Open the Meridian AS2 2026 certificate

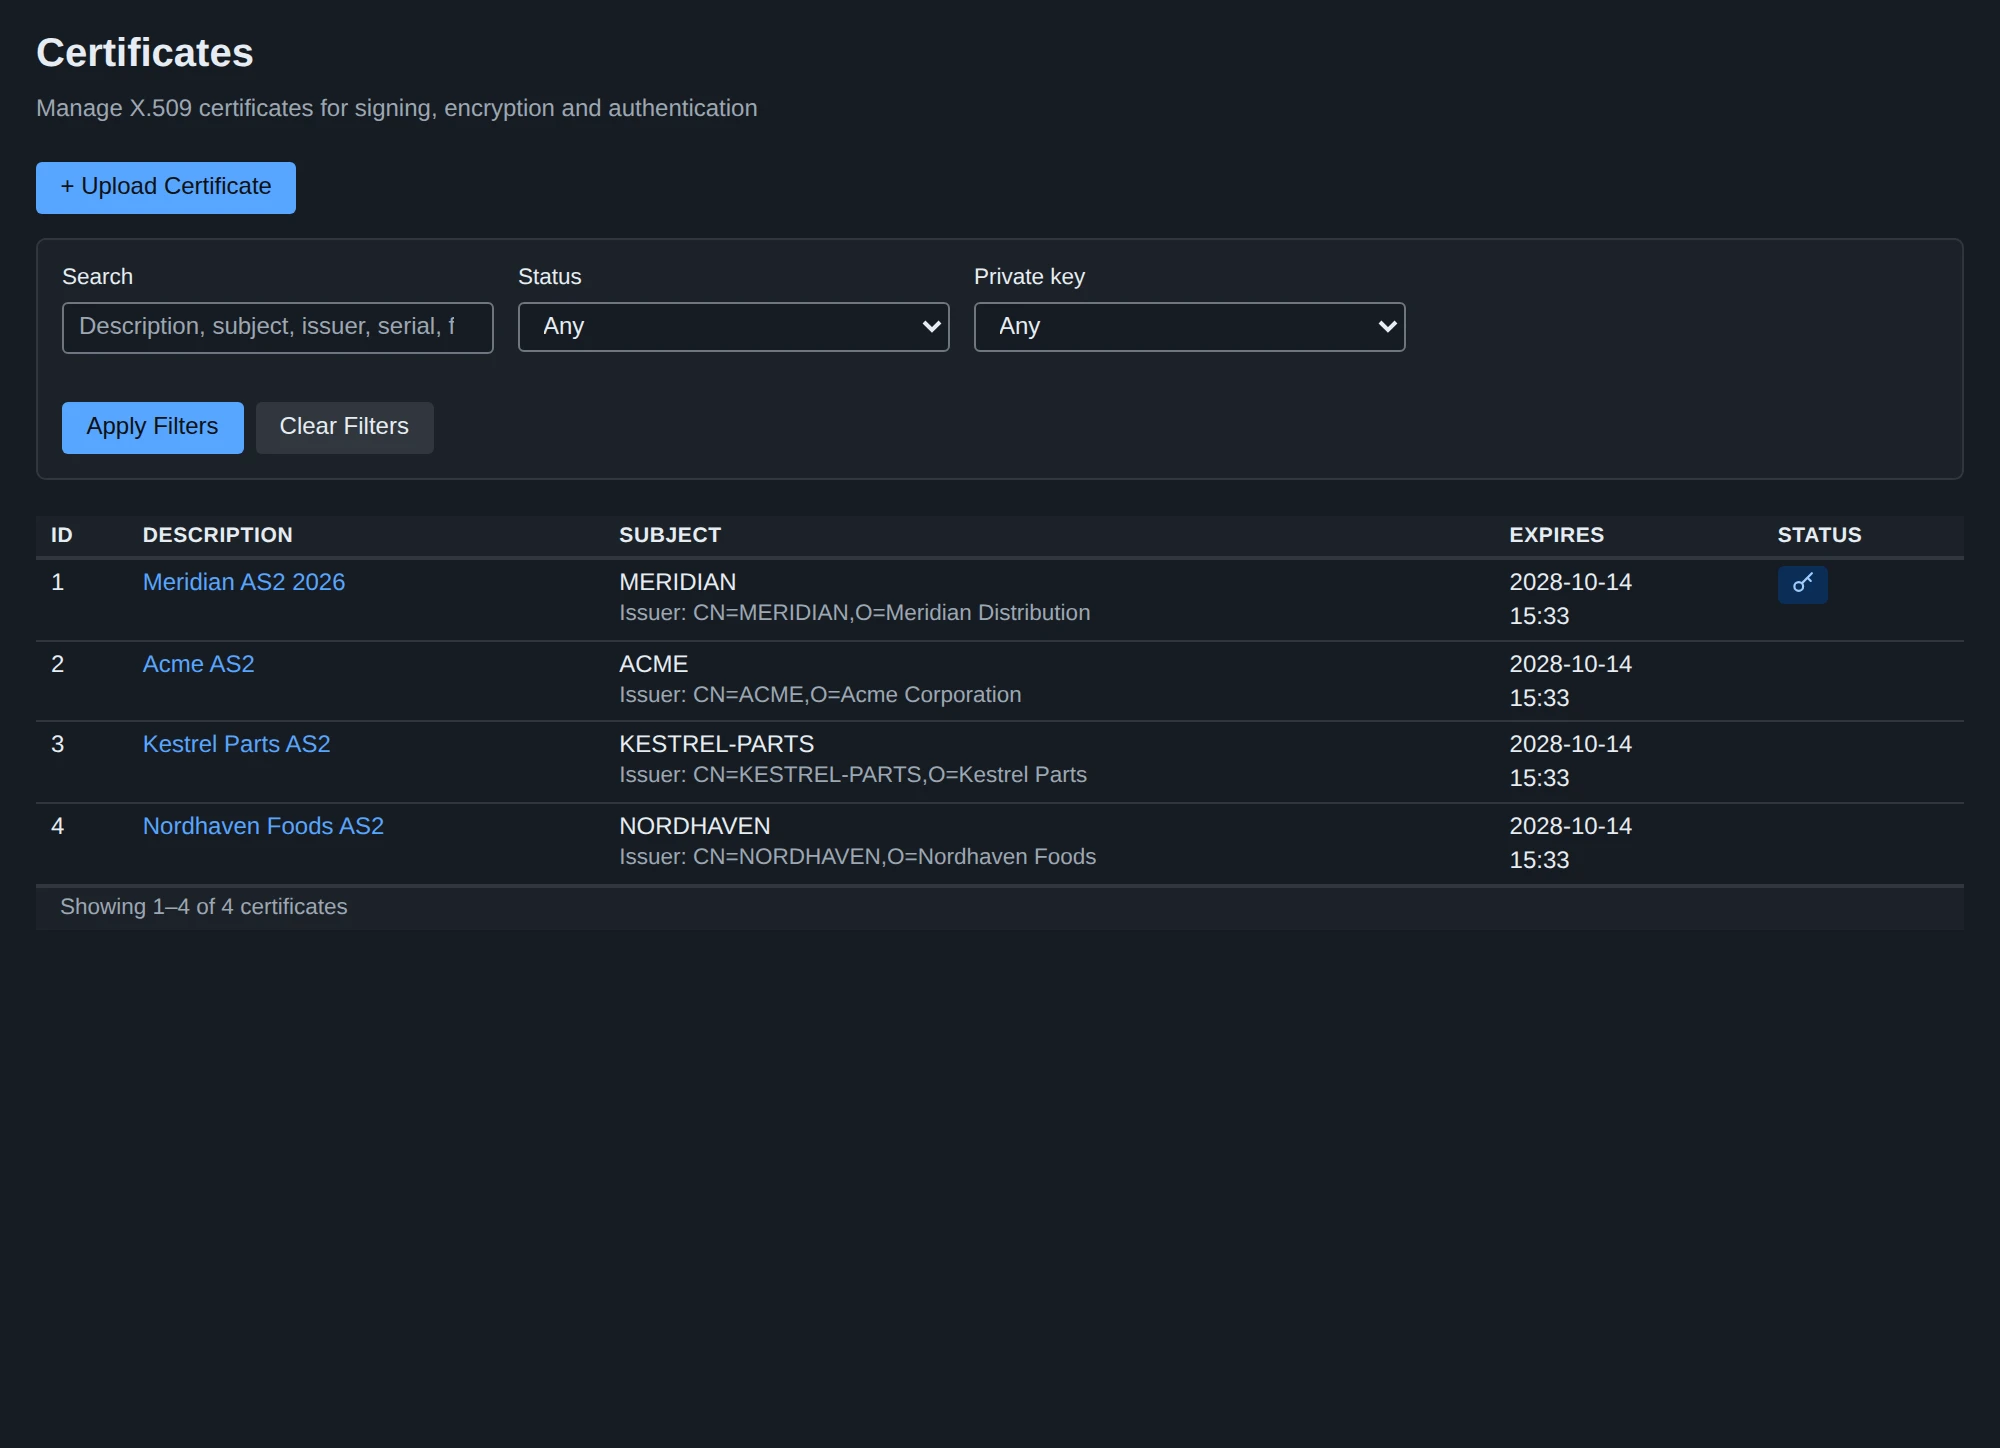tap(244, 582)
